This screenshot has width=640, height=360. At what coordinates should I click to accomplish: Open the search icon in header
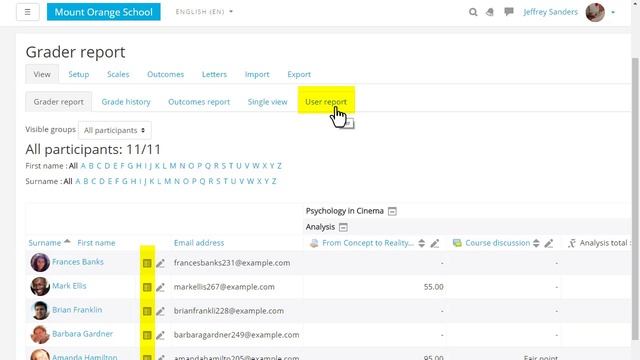pos(473,12)
